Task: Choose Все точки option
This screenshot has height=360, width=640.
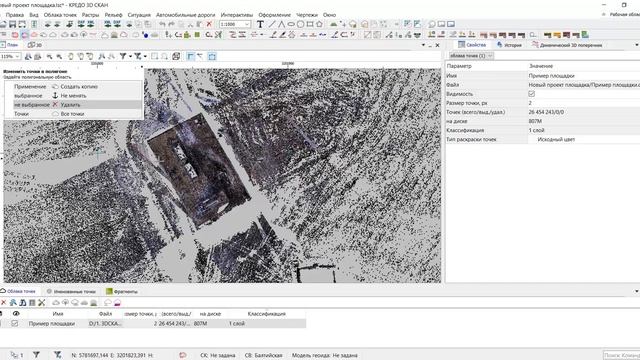Action: [68, 114]
